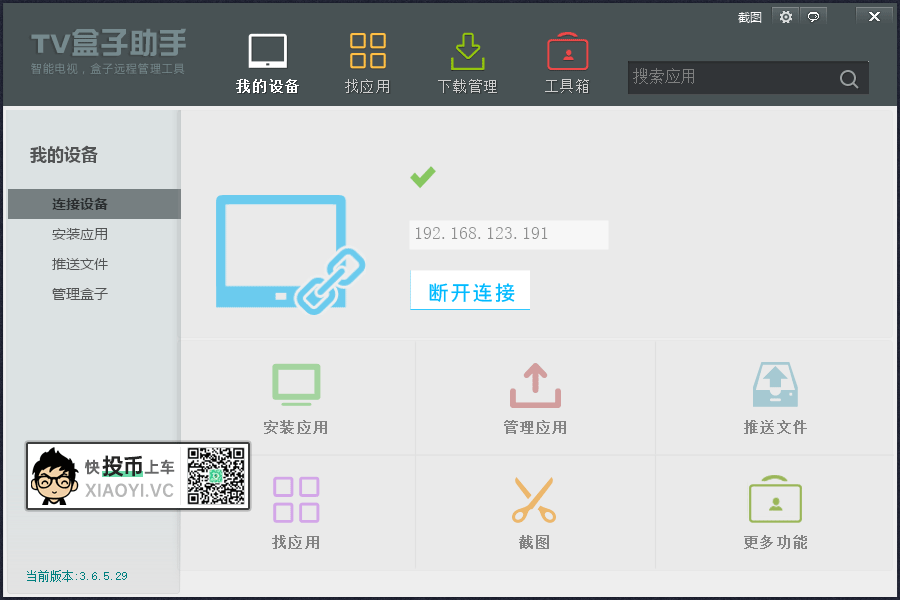The image size is (900, 600).
Task: Open settings gear icon
Action: tap(786, 17)
